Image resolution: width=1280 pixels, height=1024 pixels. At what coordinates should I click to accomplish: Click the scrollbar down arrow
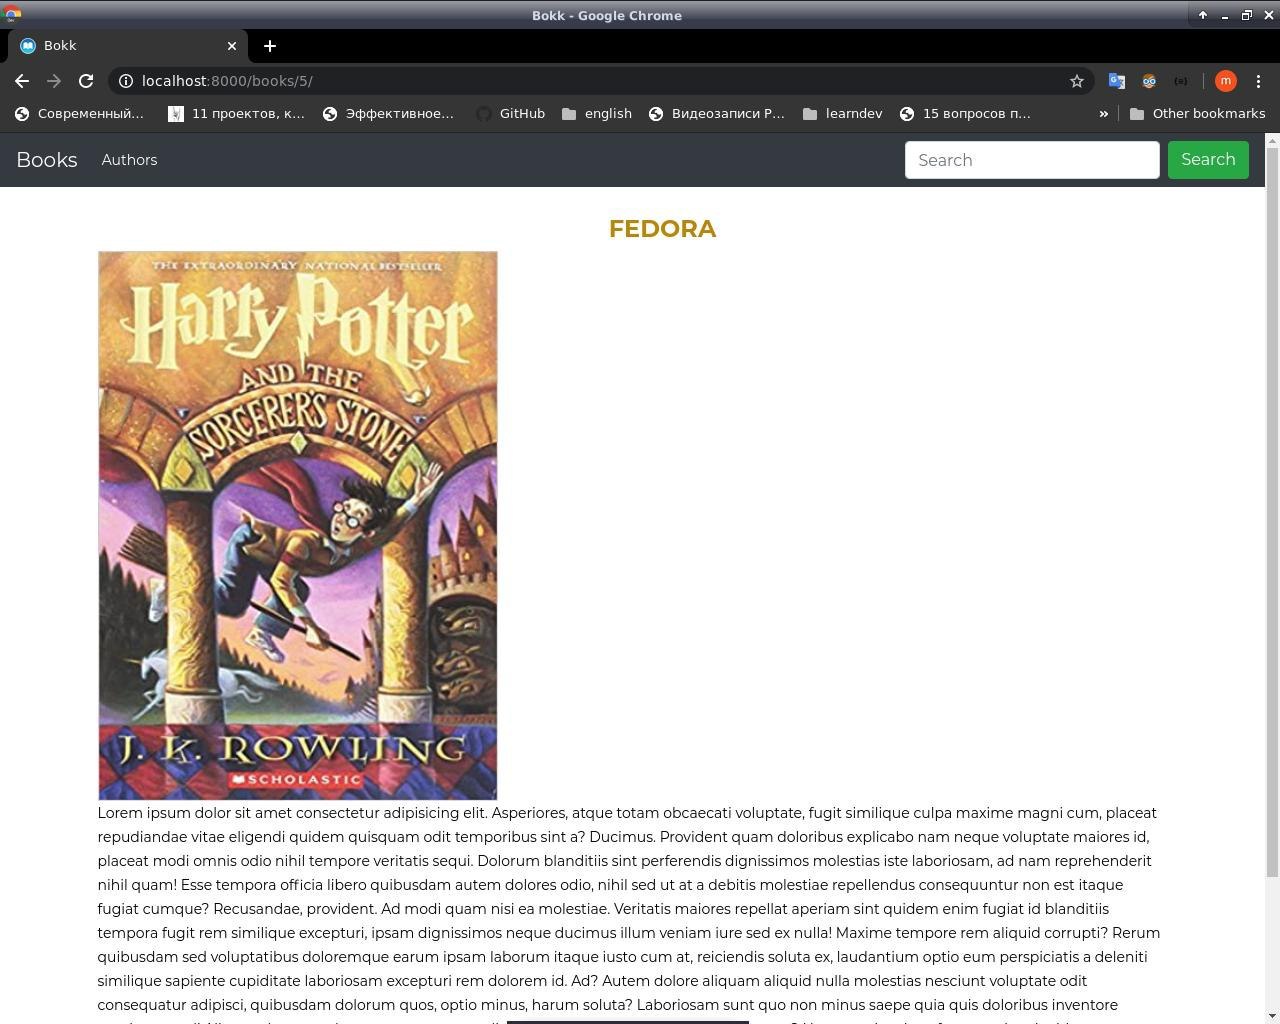pos(1272,1016)
